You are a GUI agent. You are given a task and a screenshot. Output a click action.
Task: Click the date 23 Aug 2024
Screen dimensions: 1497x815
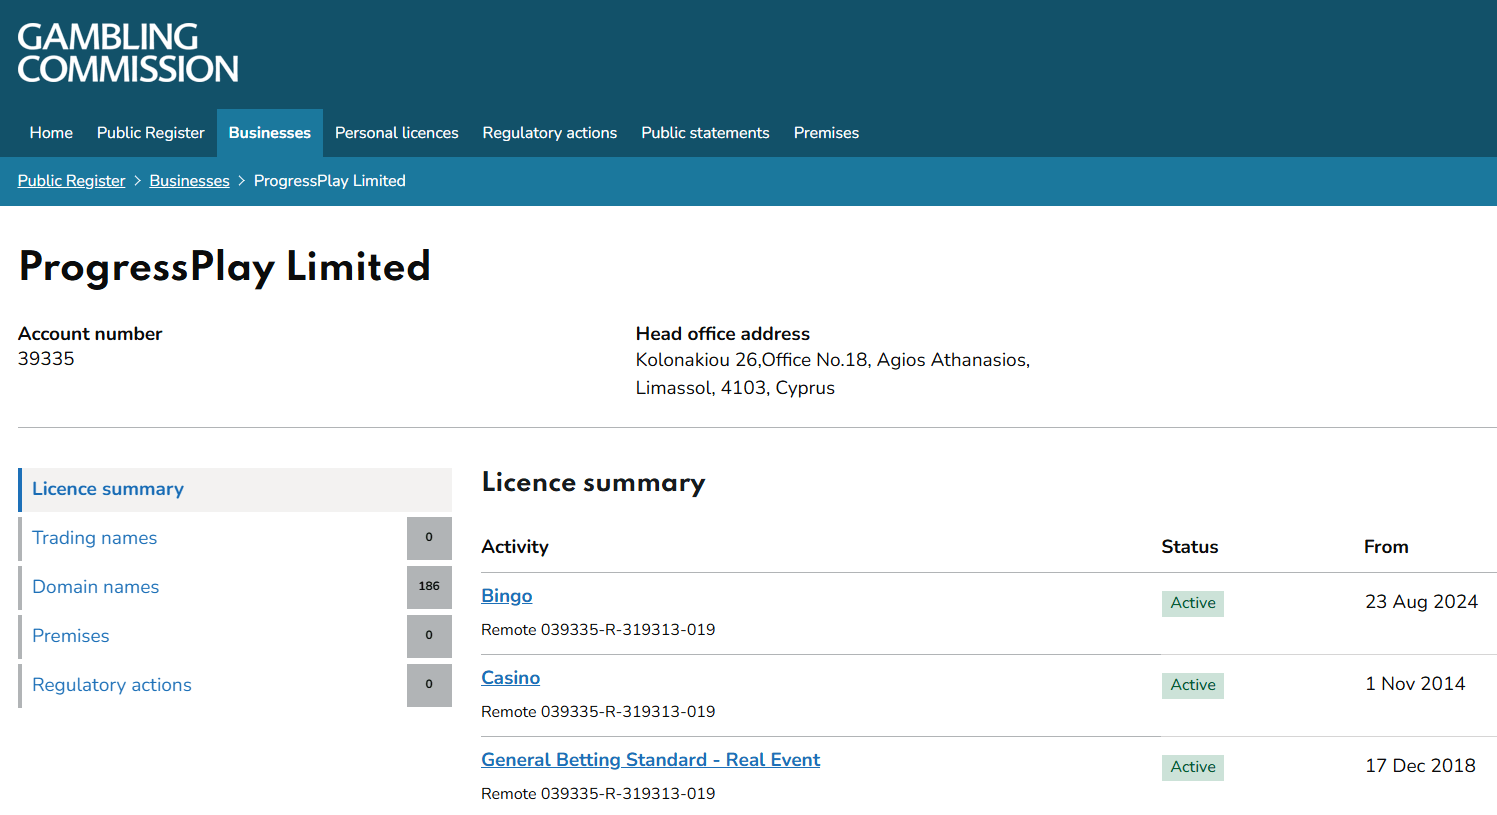pos(1421,602)
